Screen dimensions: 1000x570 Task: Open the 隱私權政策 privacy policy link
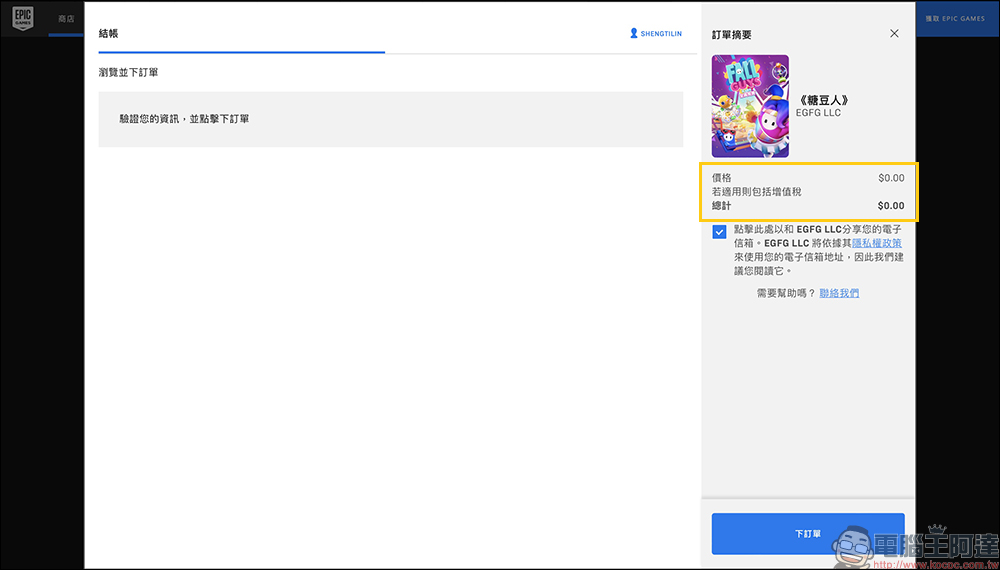pyautogui.click(x=876, y=243)
